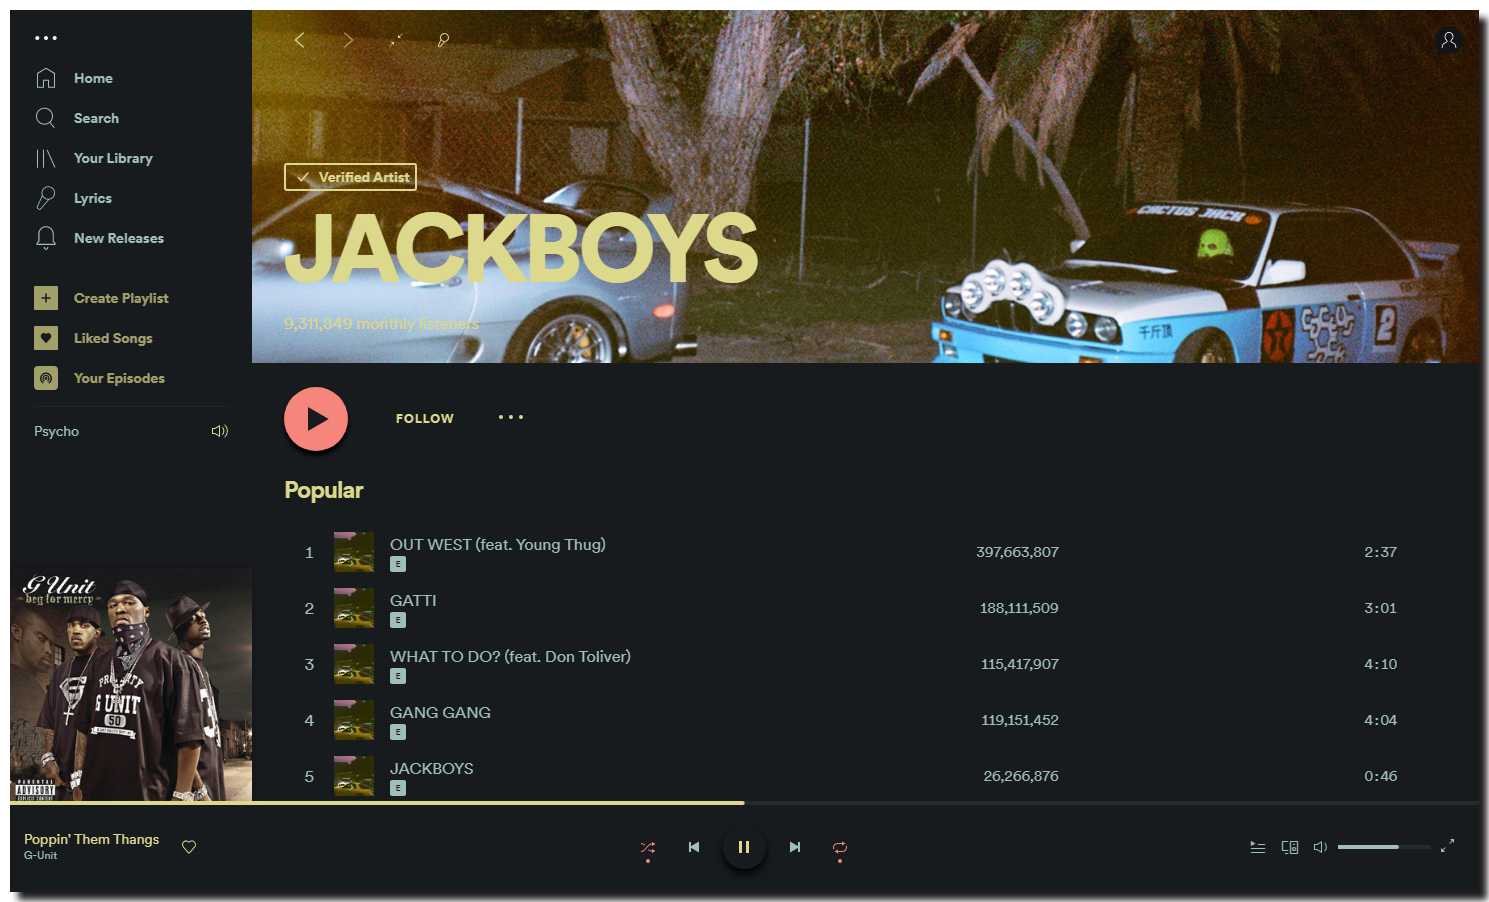Click the GATTI album thumbnail
Image resolution: width=1489 pixels, height=902 pixels.
click(x=353, y=608)
